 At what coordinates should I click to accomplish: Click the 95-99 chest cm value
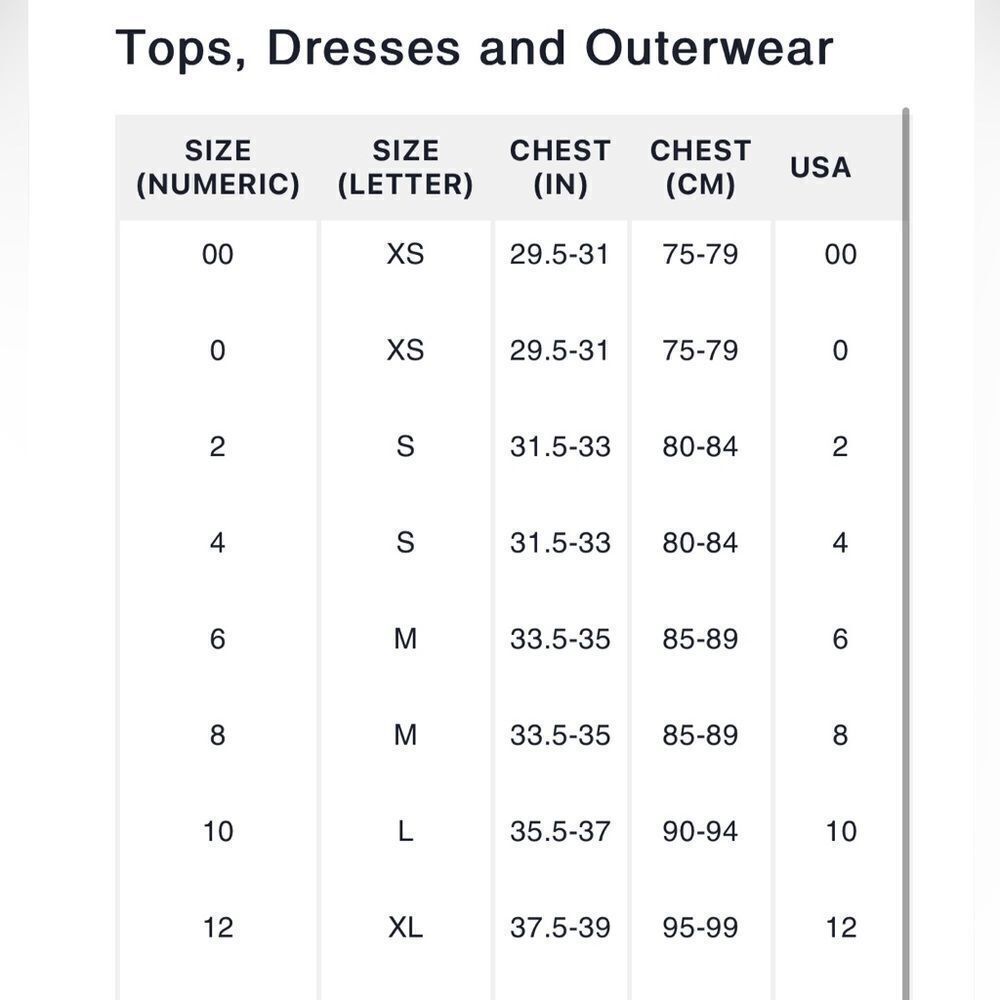(700, 928)
